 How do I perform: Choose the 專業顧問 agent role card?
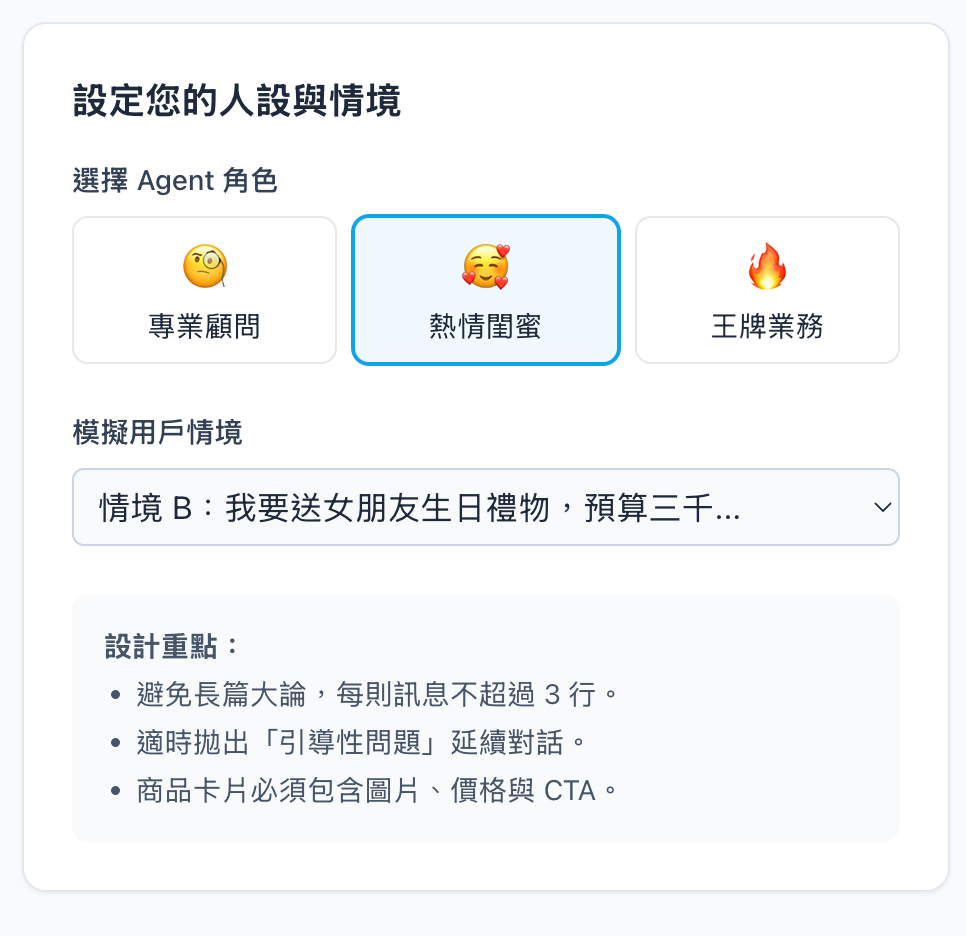(x=204, y=289)
